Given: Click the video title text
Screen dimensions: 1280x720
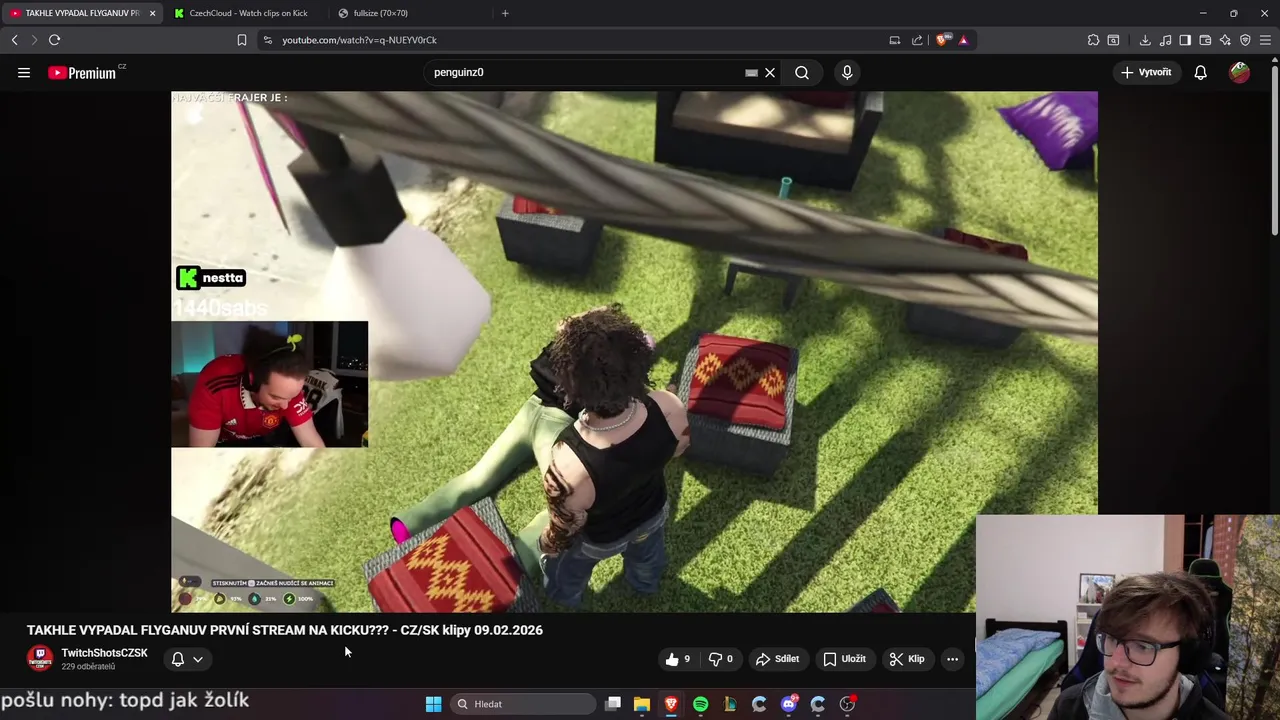Looking at the screenshot, I should click(285, 630).
